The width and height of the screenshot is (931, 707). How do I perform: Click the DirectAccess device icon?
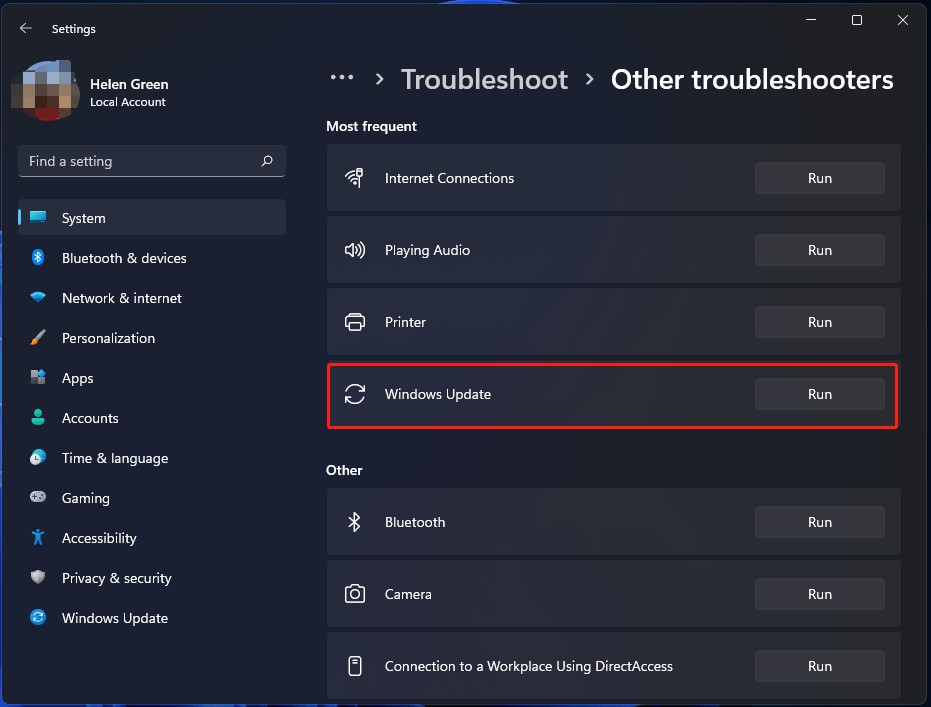[354, 666]
